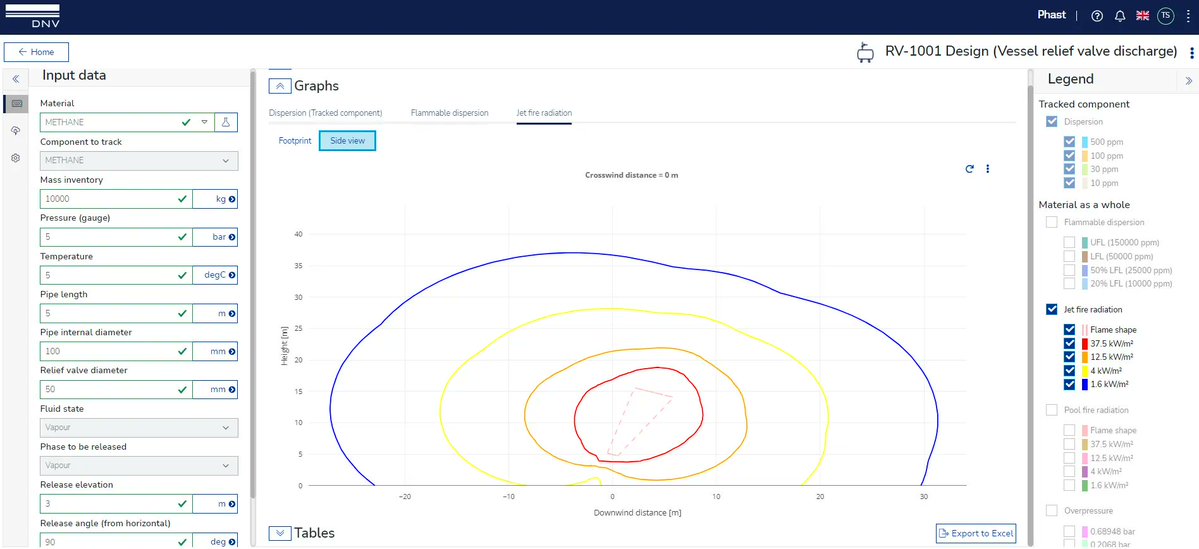Change language via UK flag icon
Image resolution: width=1199 pixels, height=549 pixels.
[1143, 16]
